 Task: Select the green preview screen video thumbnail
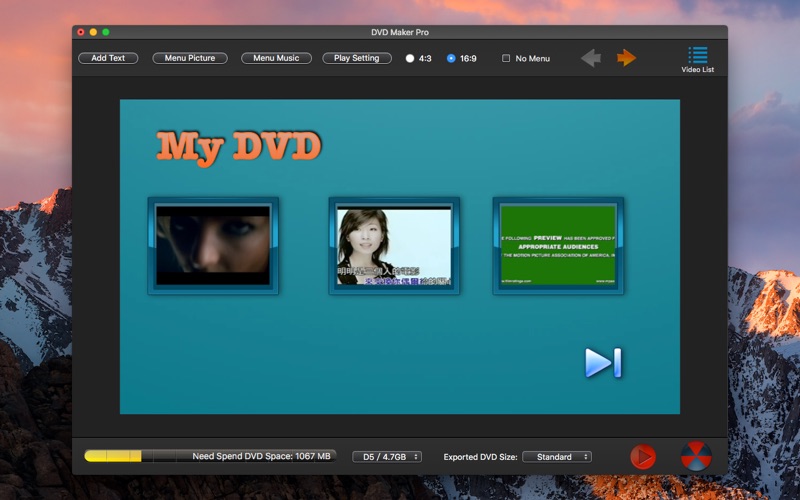[558, 246]
